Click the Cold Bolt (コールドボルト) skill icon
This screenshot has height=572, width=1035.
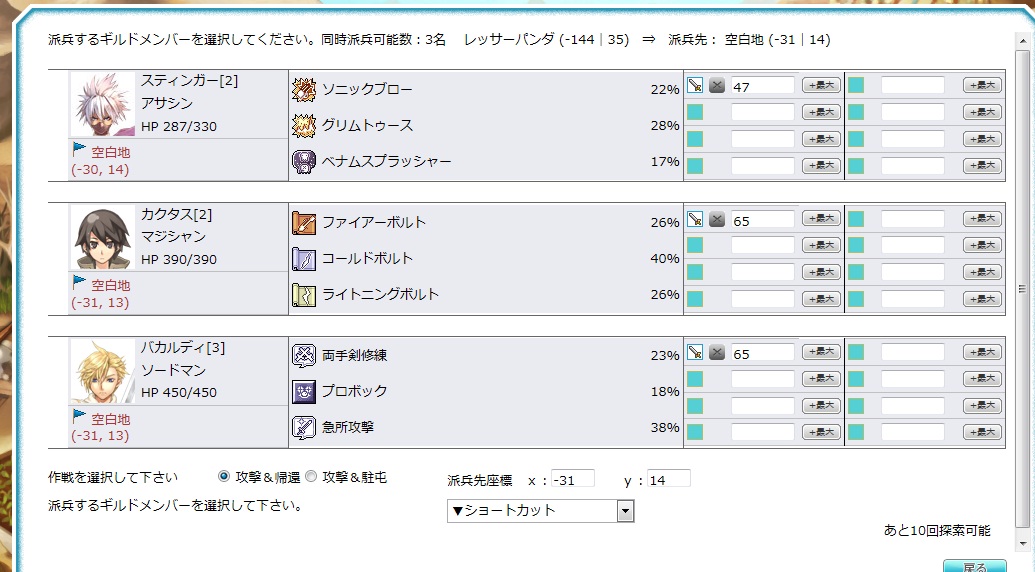[304, 259]
